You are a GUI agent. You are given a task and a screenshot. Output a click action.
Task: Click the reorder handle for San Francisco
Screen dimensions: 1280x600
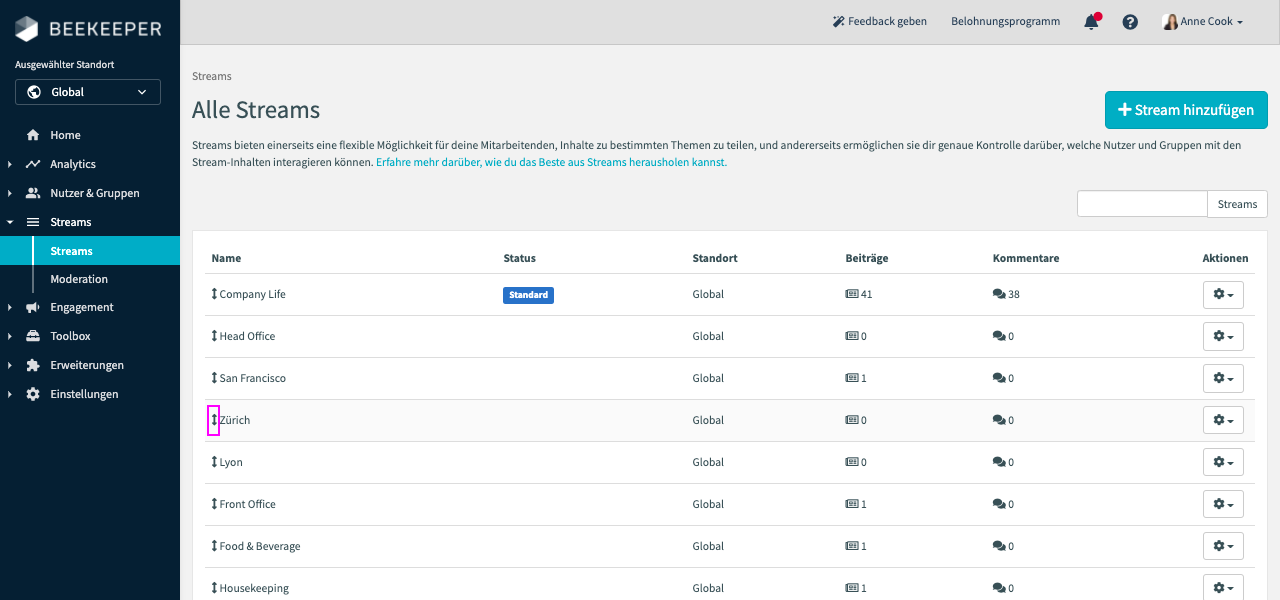point(214,378)
